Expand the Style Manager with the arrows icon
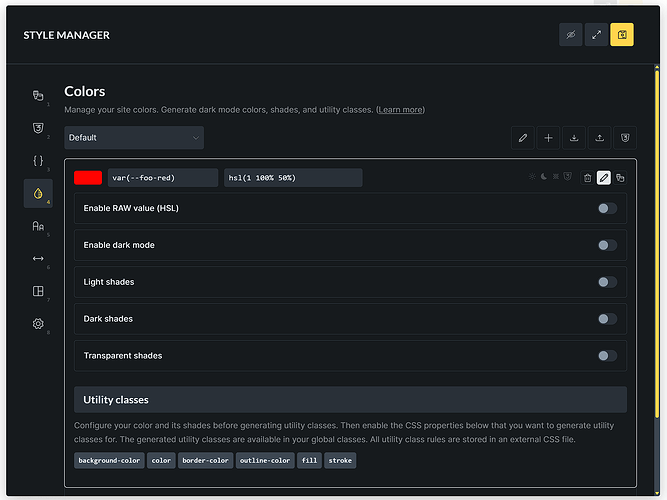This screenshot has height=500, width=667. click(x=597, y=35)
